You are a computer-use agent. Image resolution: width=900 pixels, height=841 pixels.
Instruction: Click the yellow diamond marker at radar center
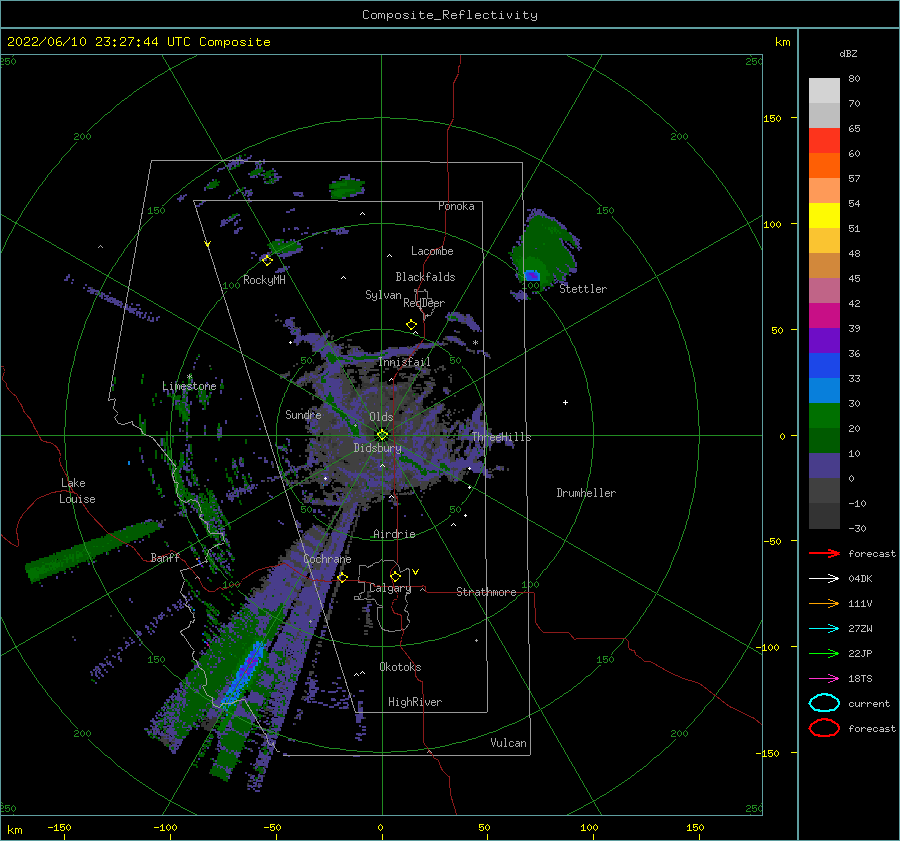[382, 435]
